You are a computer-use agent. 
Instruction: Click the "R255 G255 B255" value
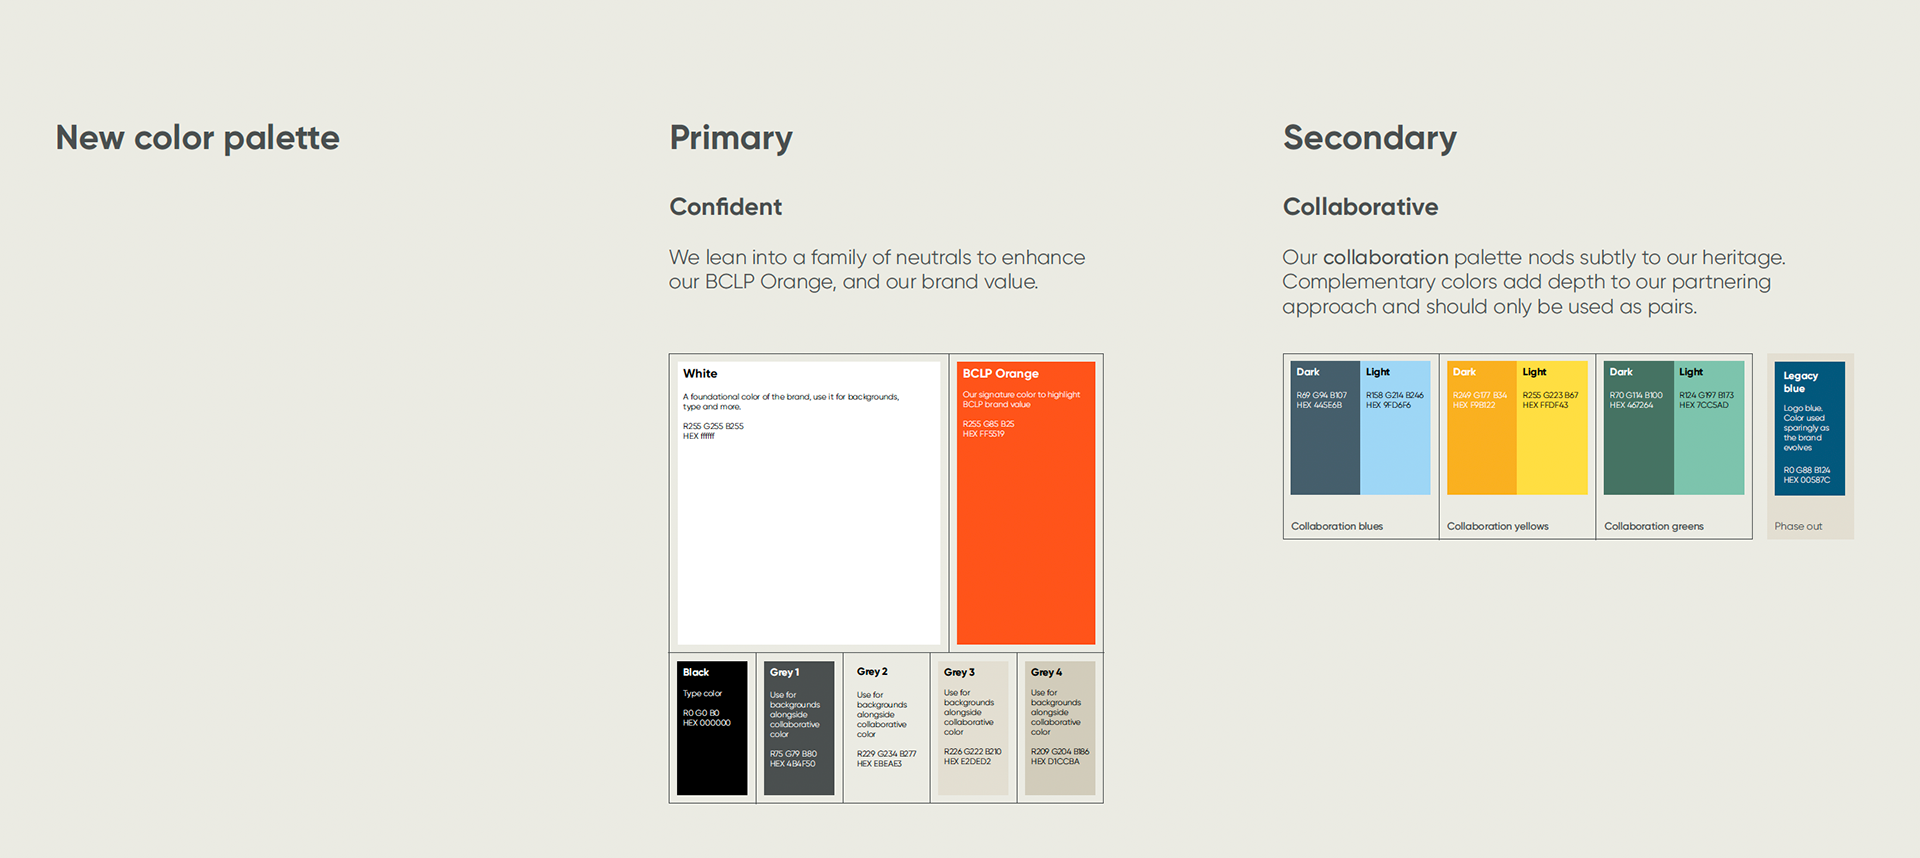pyautogui.click(x=713, y=426)
